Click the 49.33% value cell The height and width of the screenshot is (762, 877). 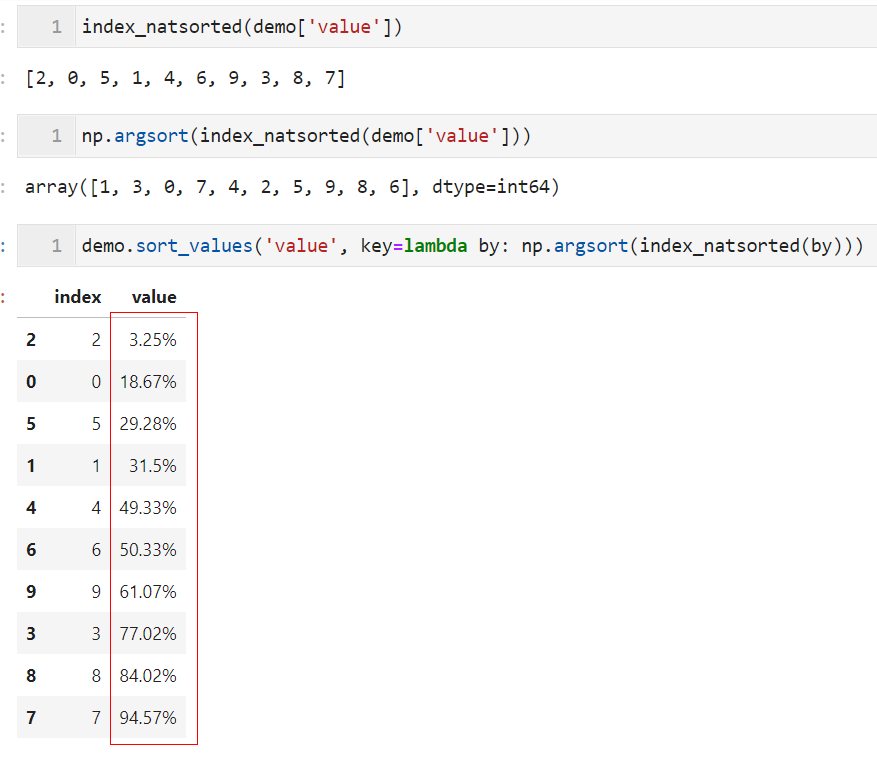click(x=148, y=507)
